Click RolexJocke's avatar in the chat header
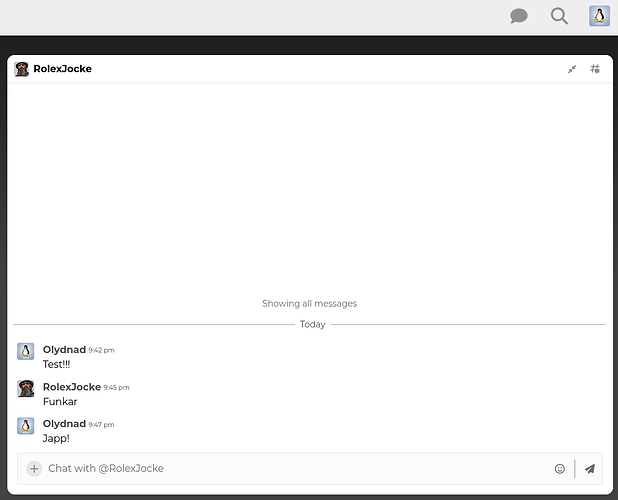 pos(22,69)
